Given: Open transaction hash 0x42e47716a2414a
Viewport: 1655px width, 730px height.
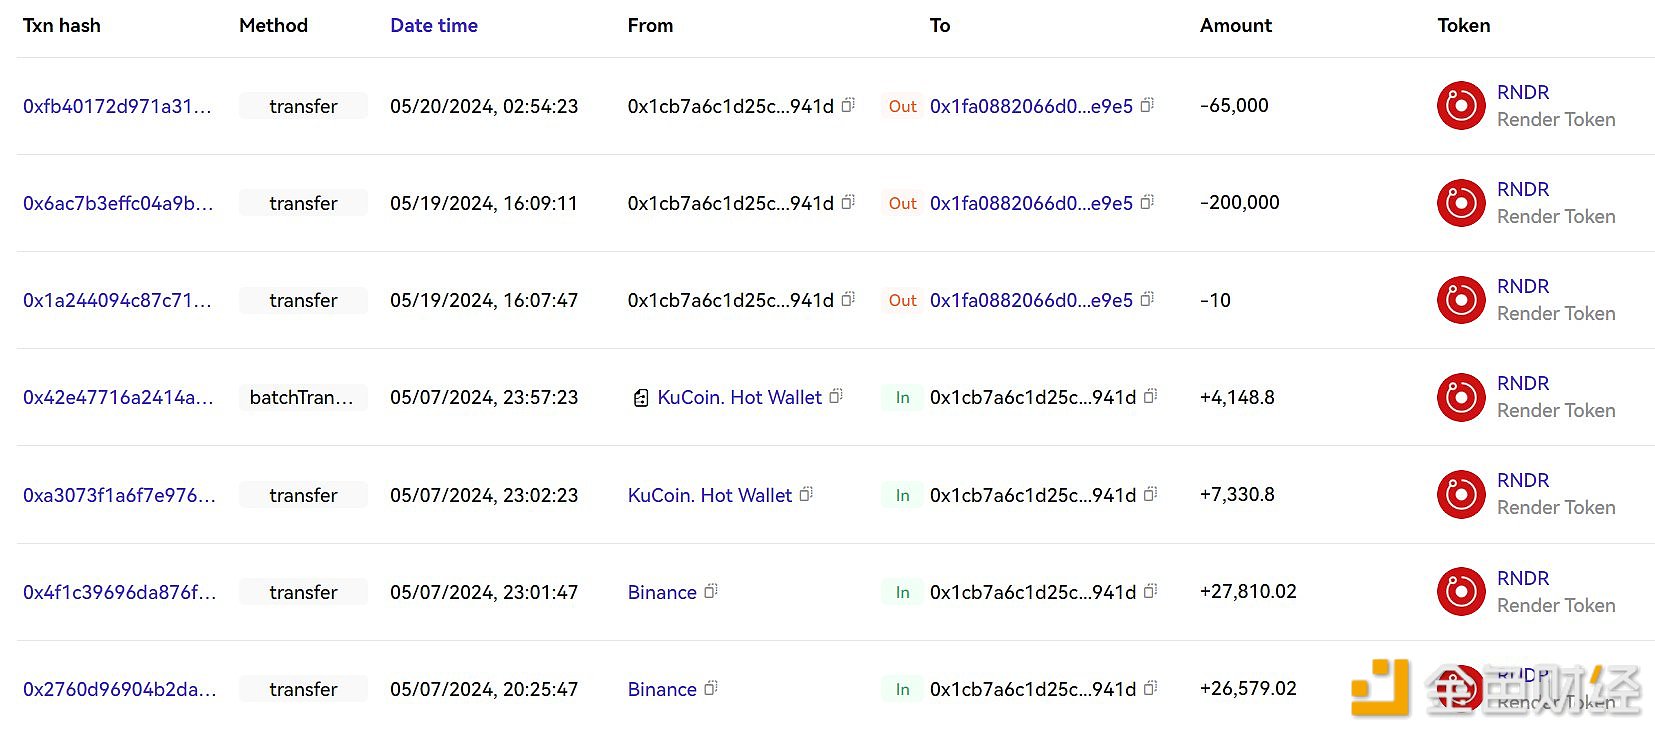Looking at the screenshot, I should [x=118, y=397].
